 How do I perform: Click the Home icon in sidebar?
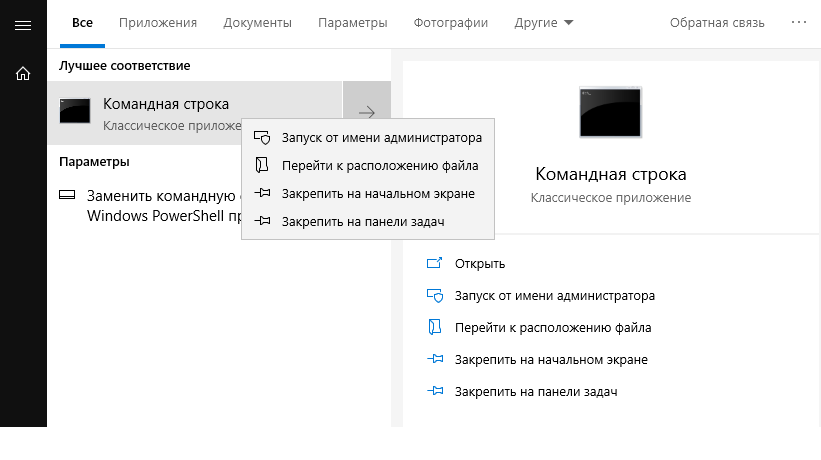tap(23, 73)
